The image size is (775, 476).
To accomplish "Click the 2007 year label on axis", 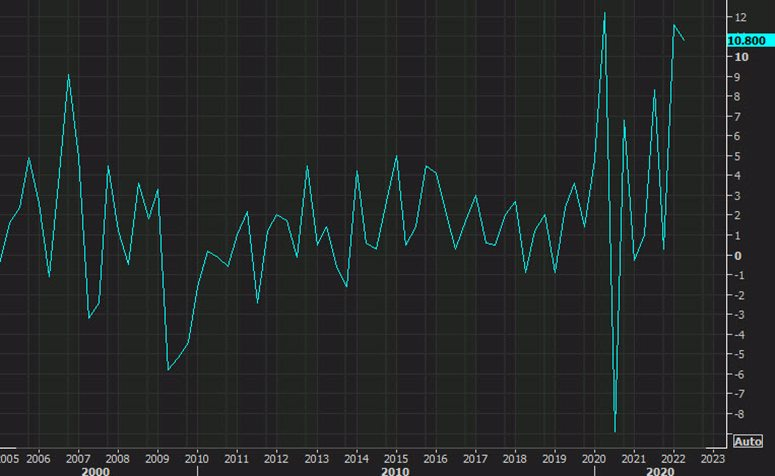I will point(78,459).
